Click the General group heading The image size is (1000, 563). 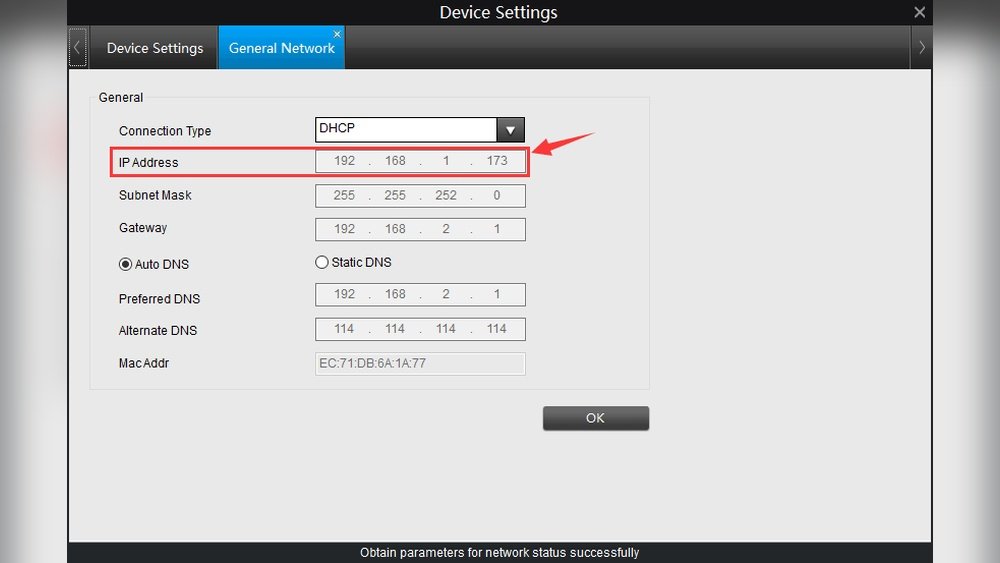[121, 98]
